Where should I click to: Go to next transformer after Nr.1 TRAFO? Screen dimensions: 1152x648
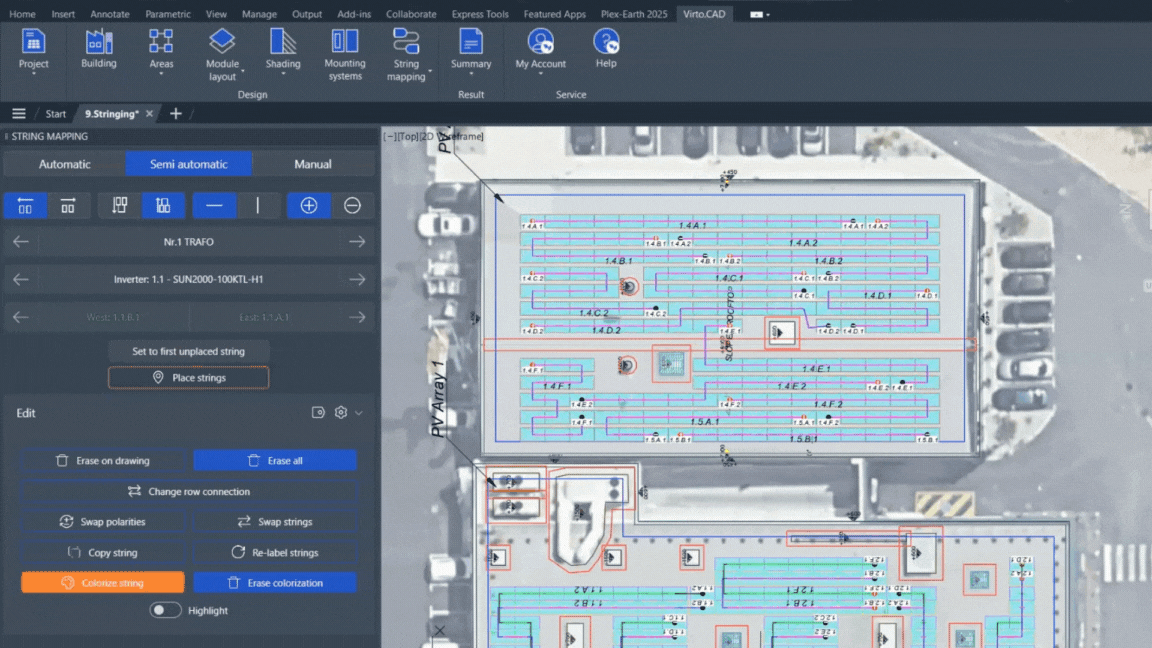(x=357, y=242)
